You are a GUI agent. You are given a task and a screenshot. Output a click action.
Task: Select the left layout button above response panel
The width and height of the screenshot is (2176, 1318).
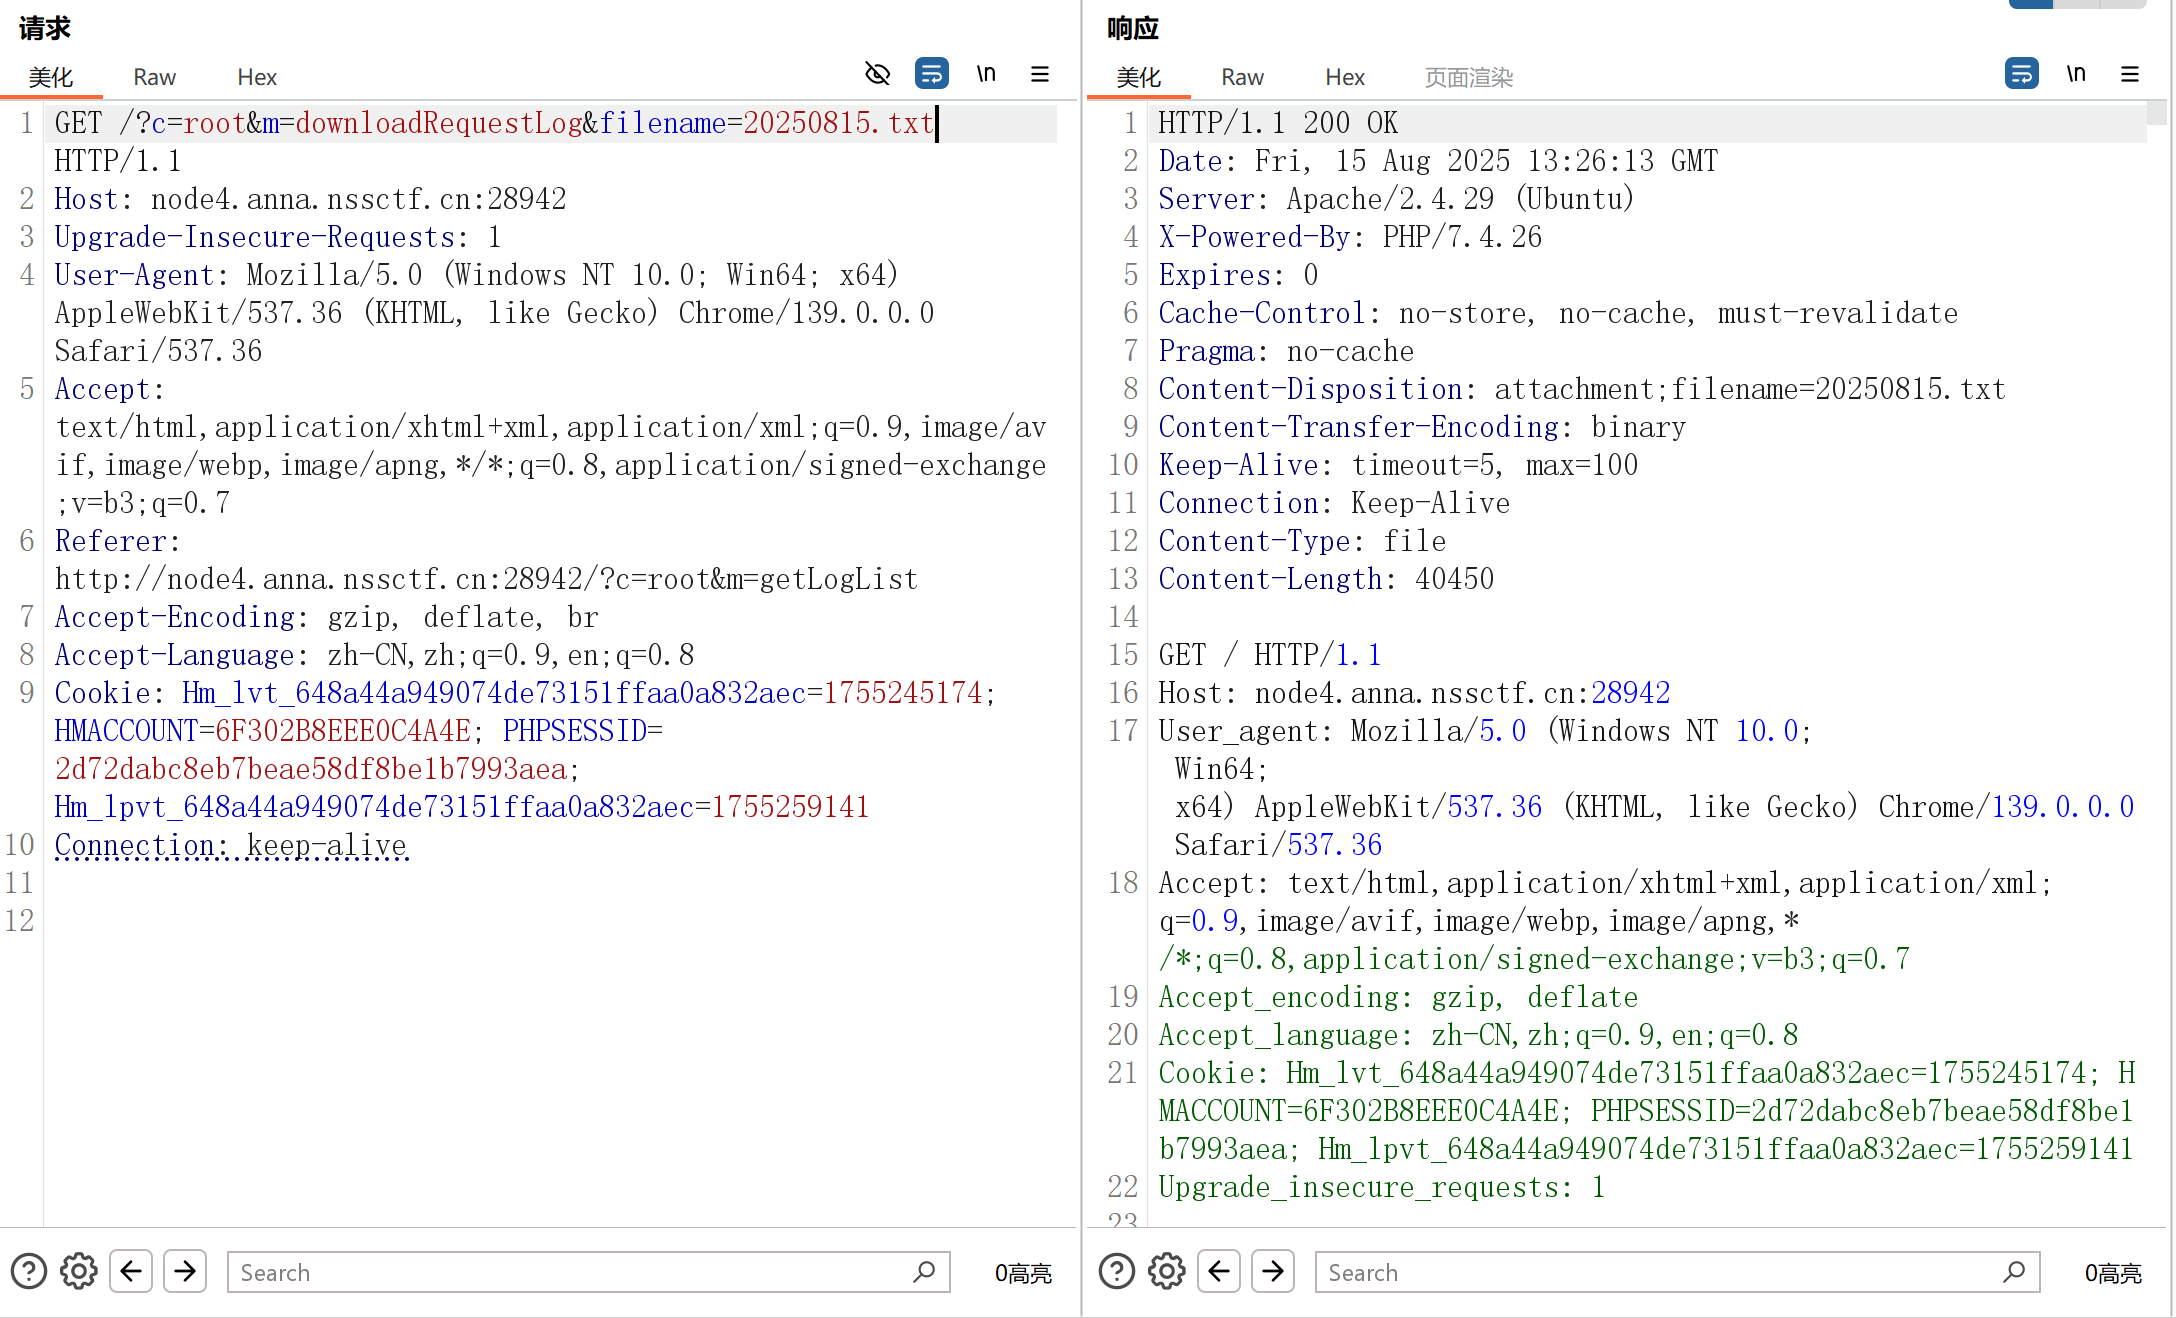[x=2030, y=4]
